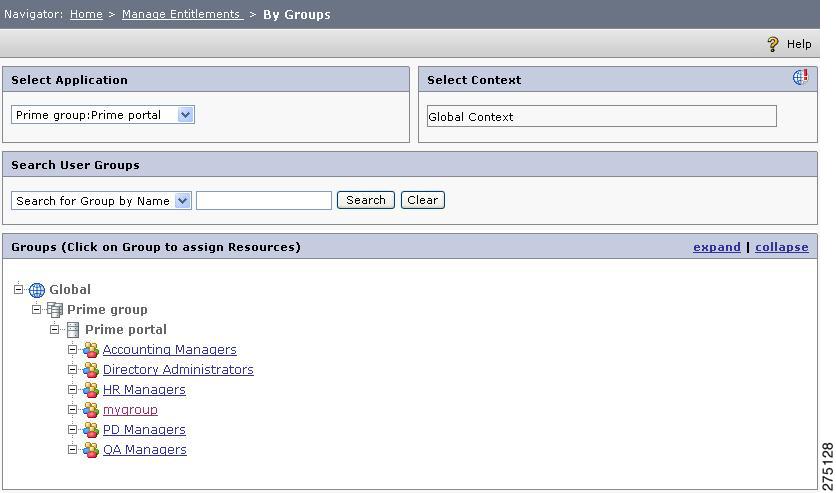This screenshot has width=836, height=493.
Task: Open the Directory Administrators group link
Action: coord(178,369)
